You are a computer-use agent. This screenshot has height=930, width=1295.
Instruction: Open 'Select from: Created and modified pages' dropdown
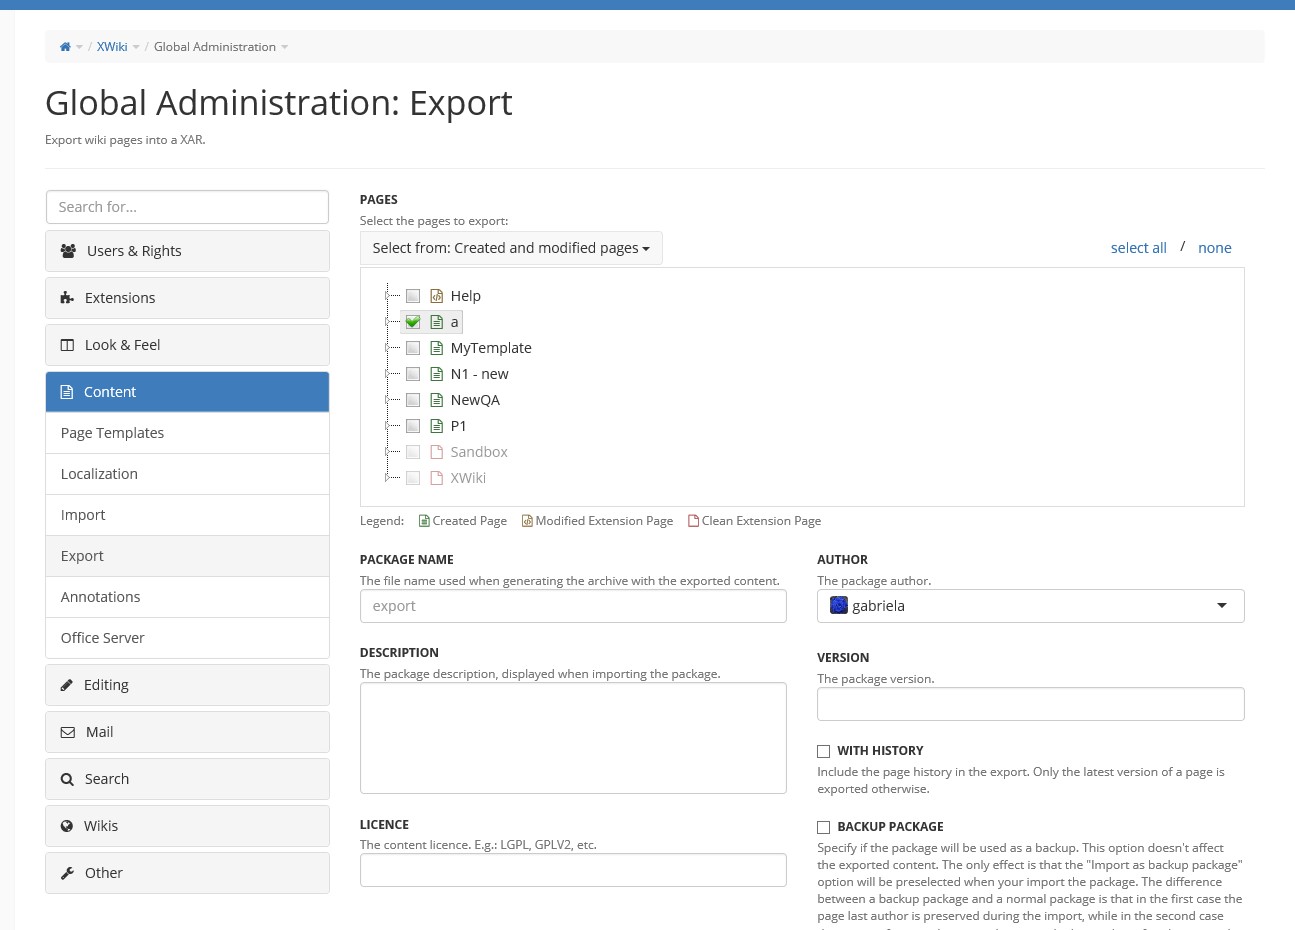[x=511, y=248]
